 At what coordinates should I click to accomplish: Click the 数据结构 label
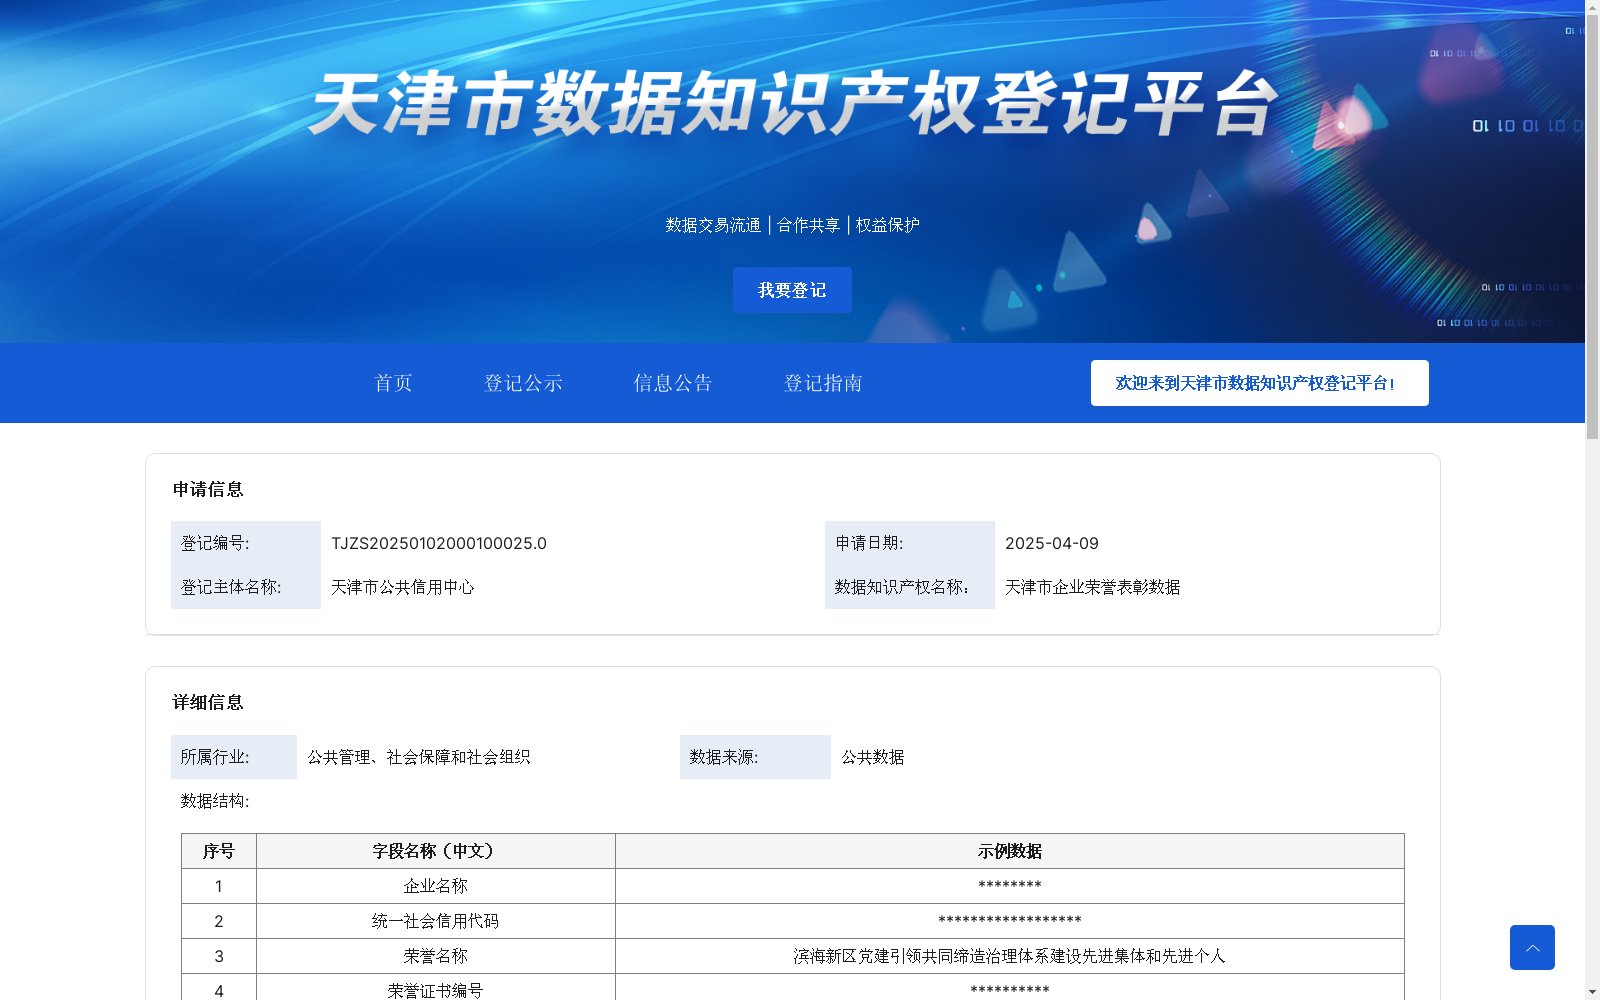coord(215,801)
